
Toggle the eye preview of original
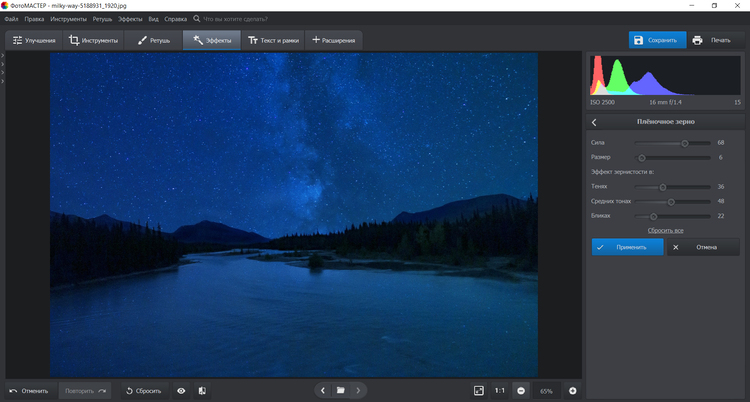[181, 390]
